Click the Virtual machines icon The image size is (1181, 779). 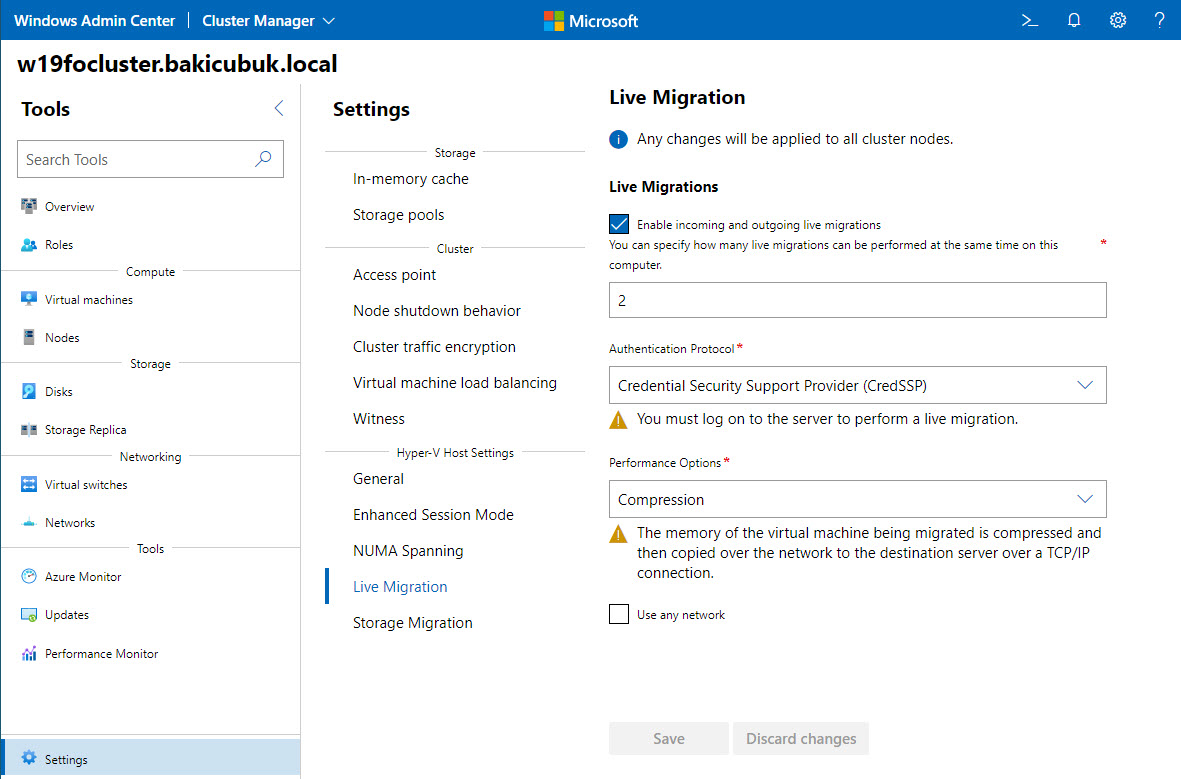(x=29, y=299)
